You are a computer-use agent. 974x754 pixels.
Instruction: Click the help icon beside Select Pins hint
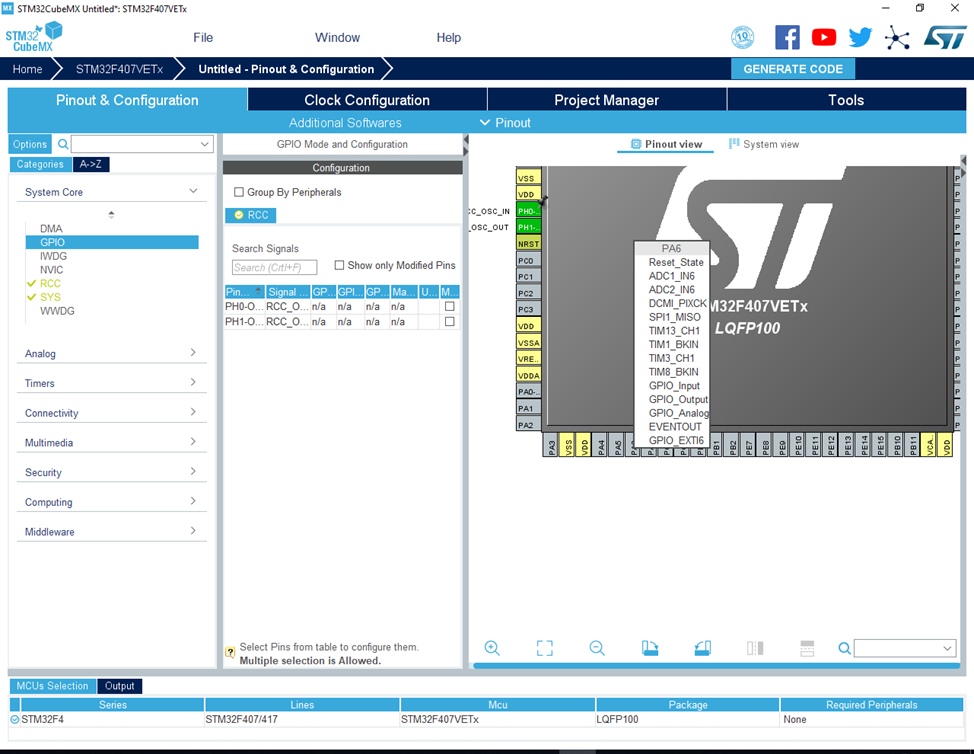[230, 652]
